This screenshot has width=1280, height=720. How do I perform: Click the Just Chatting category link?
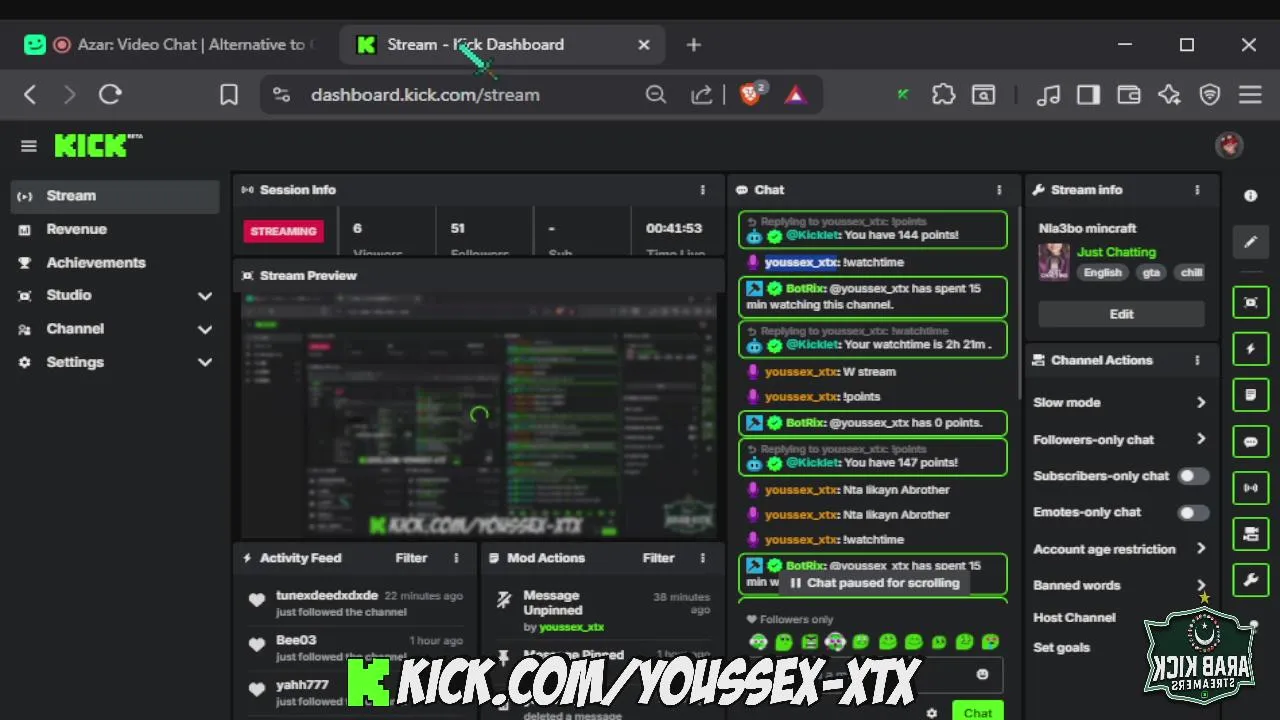tap(1116, 252)
